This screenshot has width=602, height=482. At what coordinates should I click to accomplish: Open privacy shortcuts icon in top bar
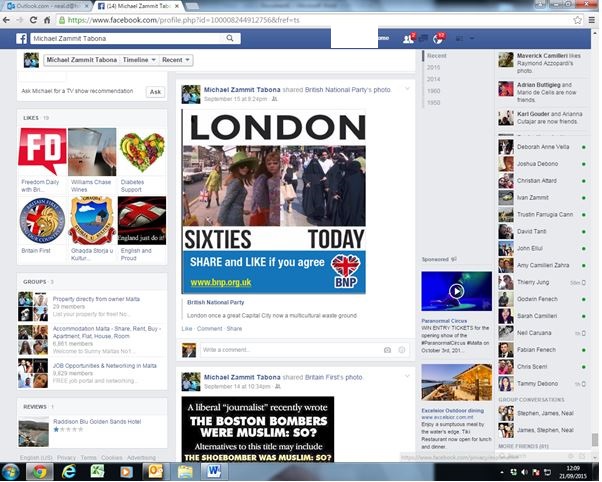459,38
